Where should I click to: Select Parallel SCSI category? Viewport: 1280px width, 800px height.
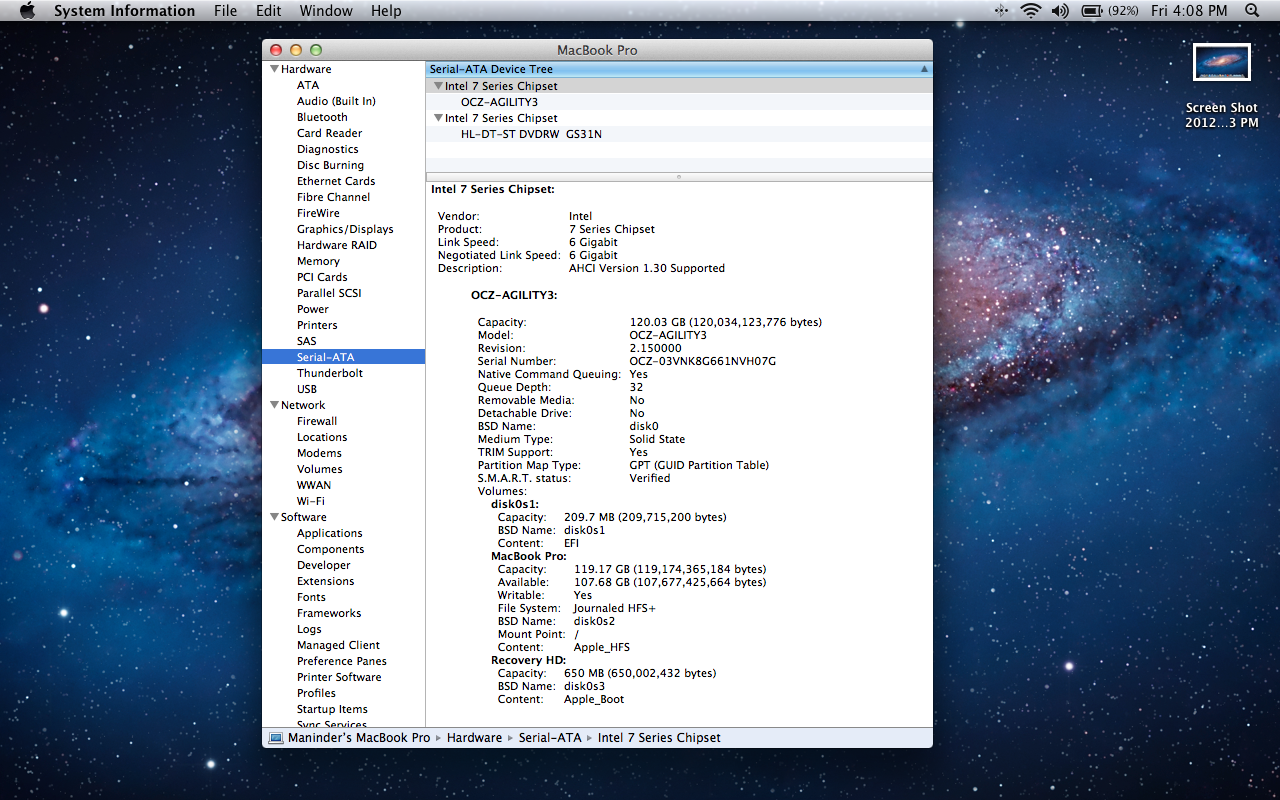click(x=329, y=293)
